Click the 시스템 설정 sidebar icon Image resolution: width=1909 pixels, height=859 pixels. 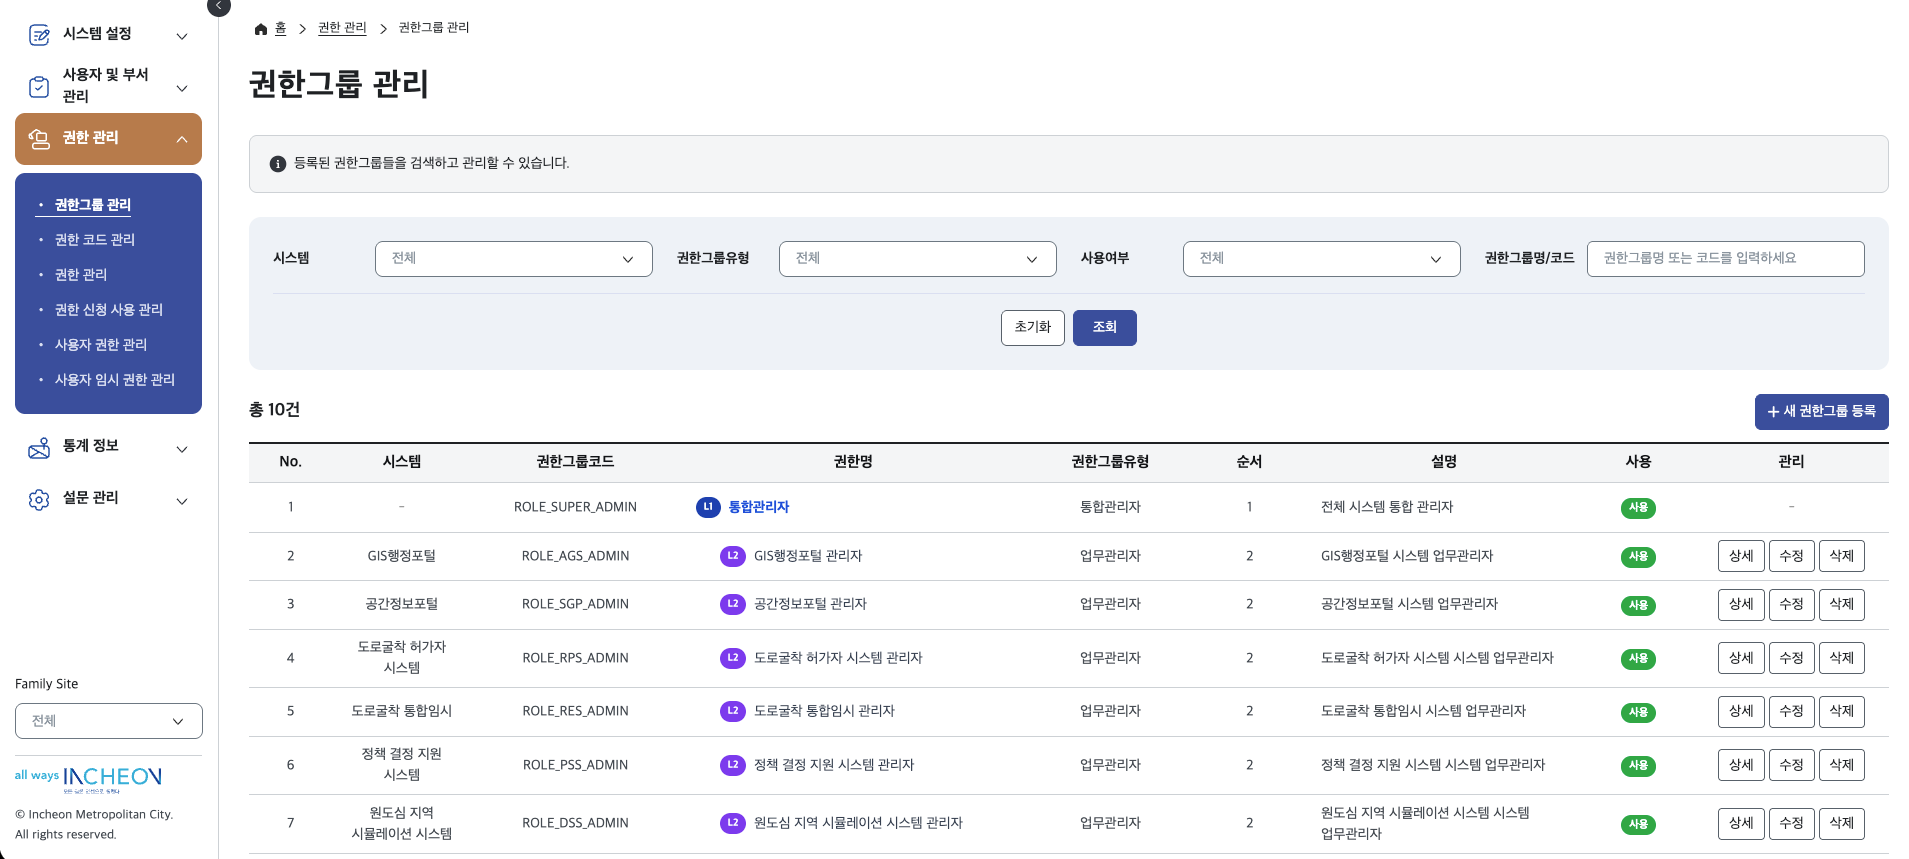(39, 35)
